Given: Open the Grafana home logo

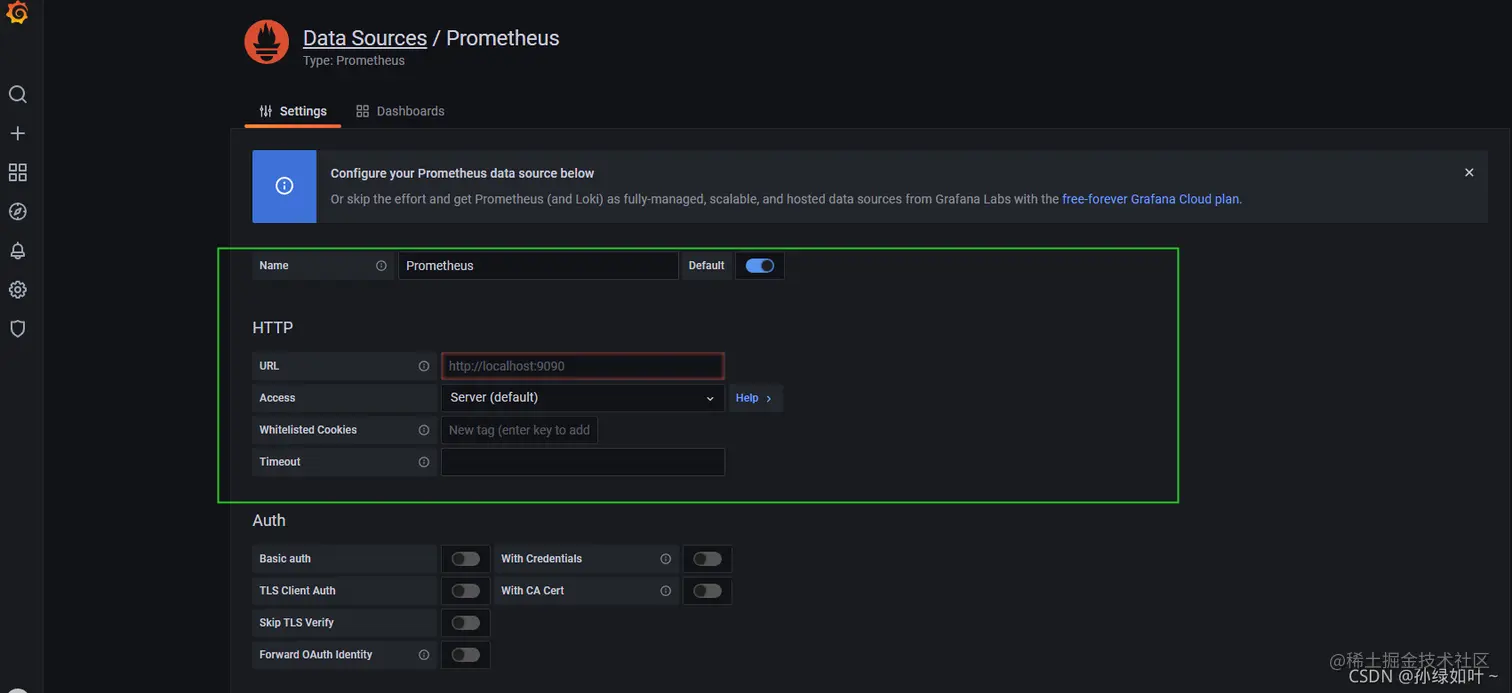Looking at the screenshot, I should (17, 14).
